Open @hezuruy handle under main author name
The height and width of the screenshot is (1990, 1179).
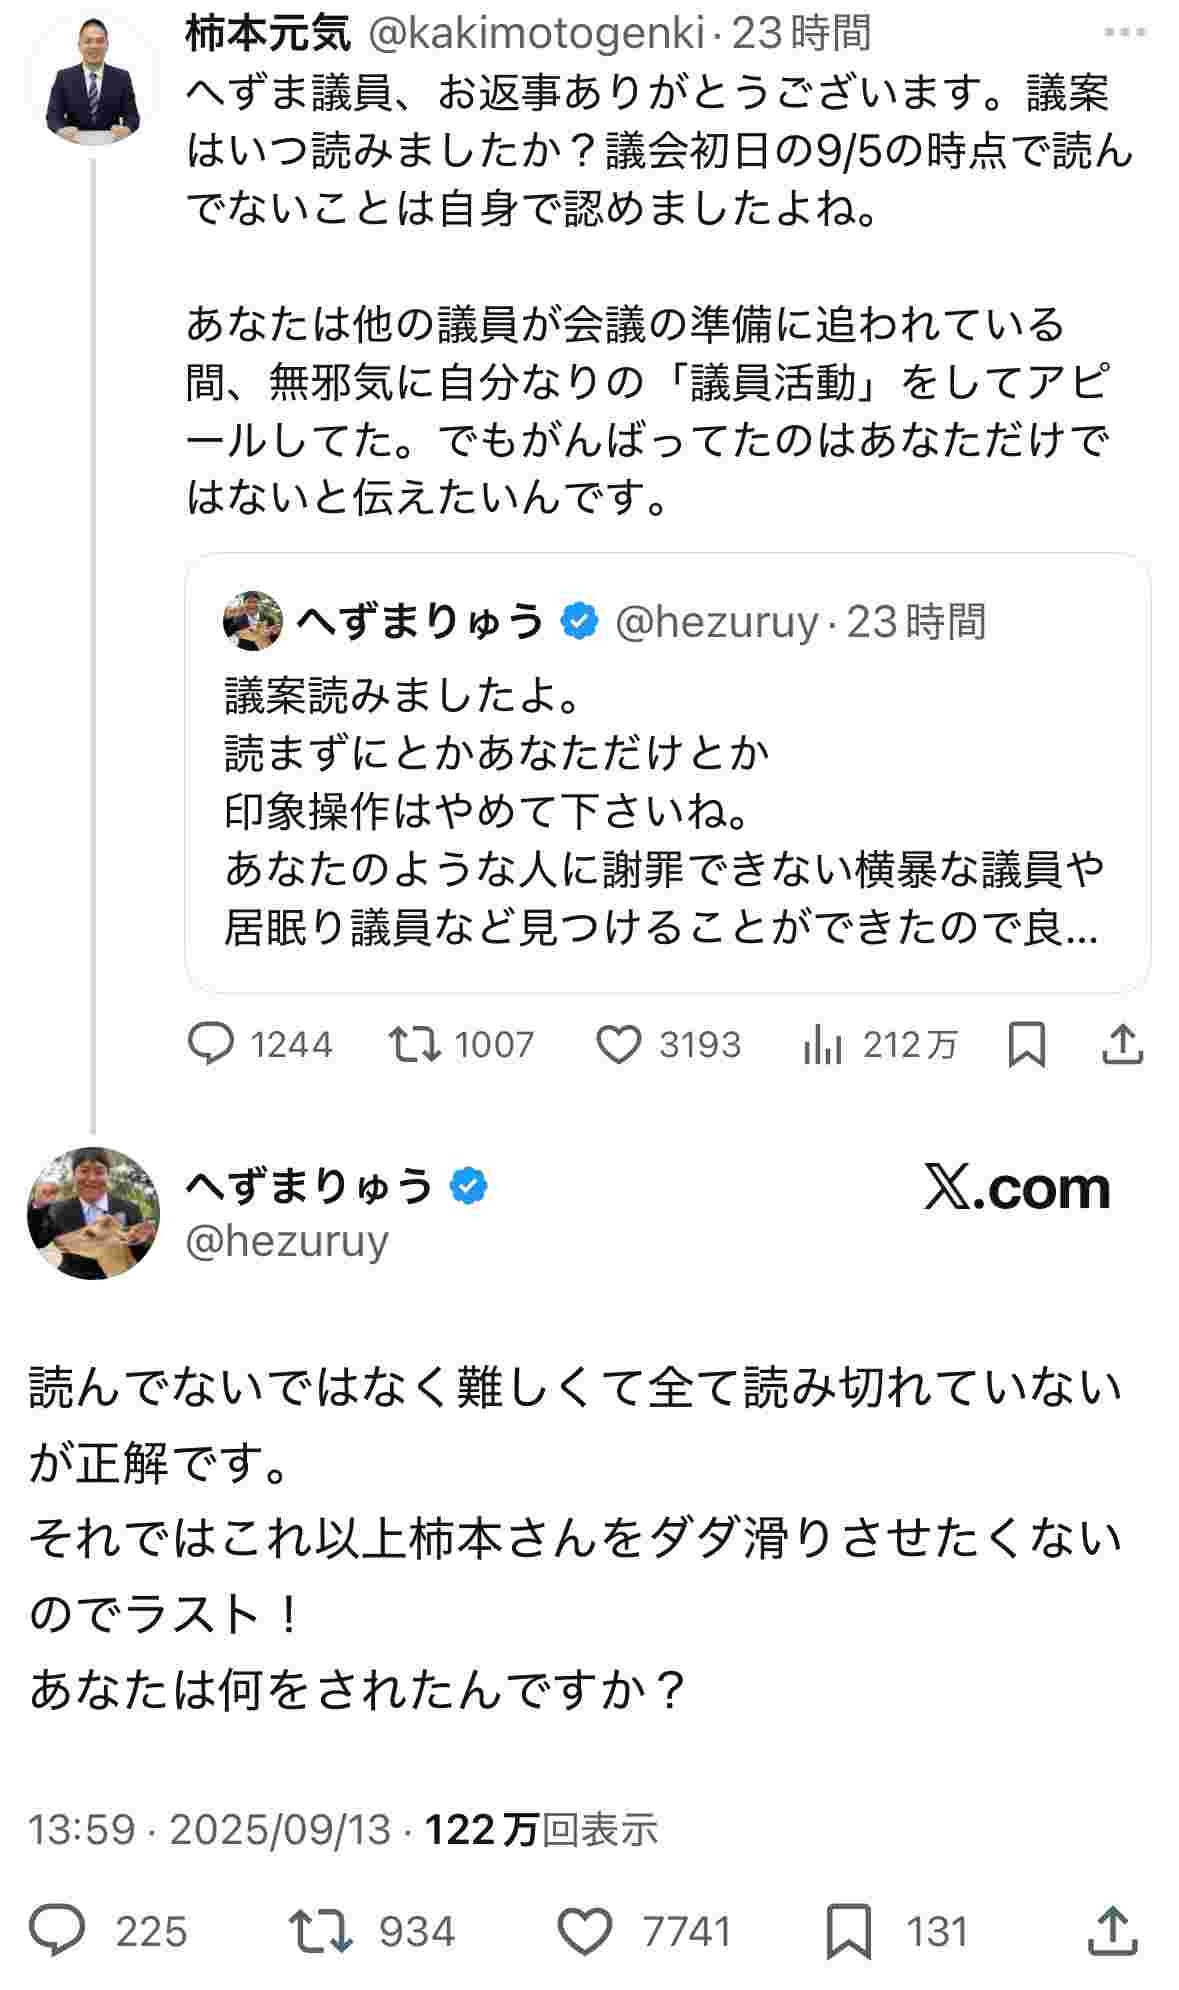(x=287, y=1241)
